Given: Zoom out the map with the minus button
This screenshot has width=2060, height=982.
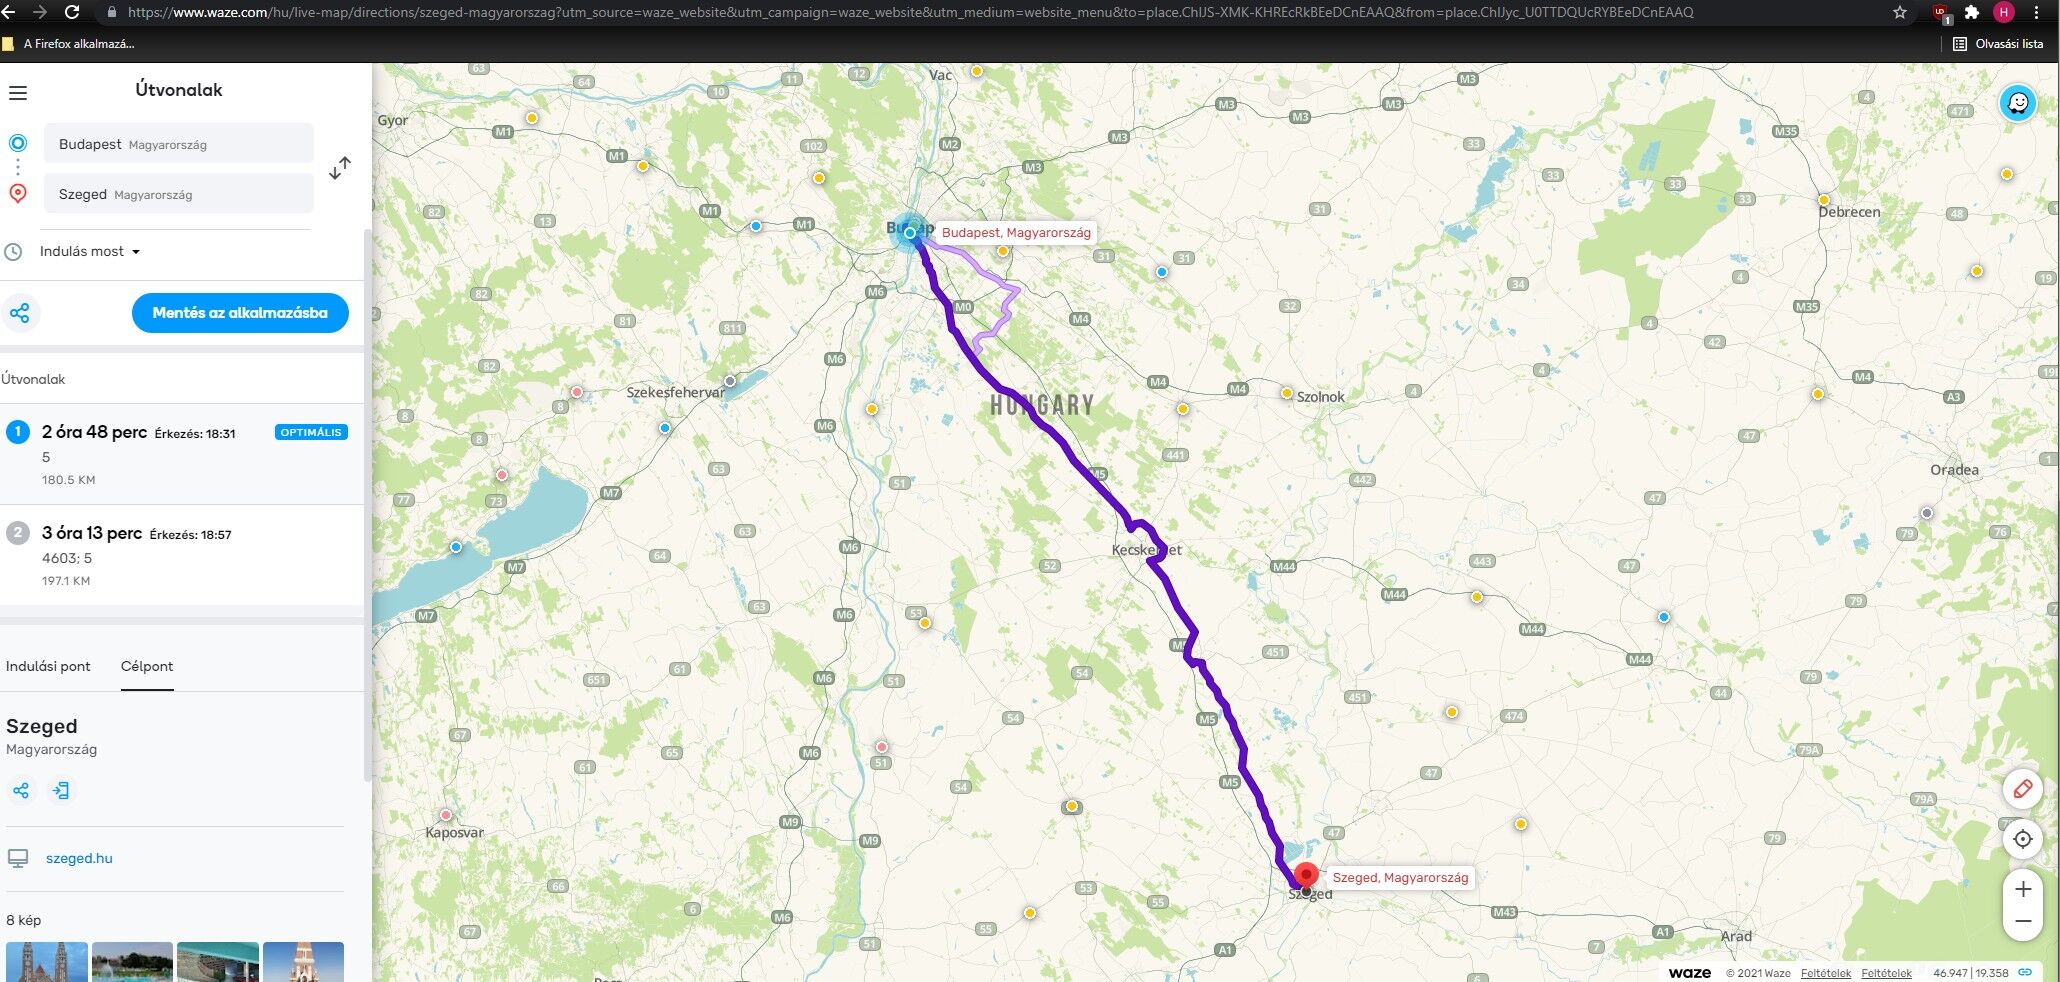Looking at the screenshot, I should [x=2023, y=922].
